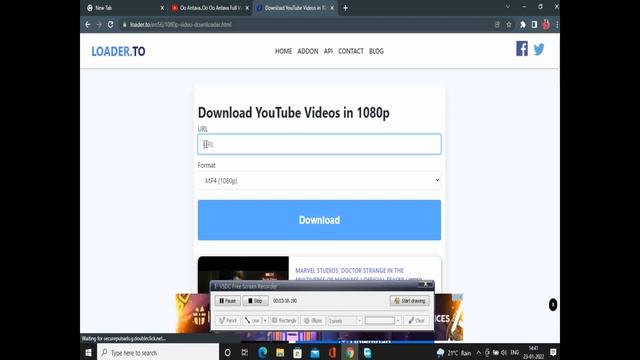The width and height of the screenshot is (640, 360).
Task: Open the HOME navigation link
Action: coord(283,51)
